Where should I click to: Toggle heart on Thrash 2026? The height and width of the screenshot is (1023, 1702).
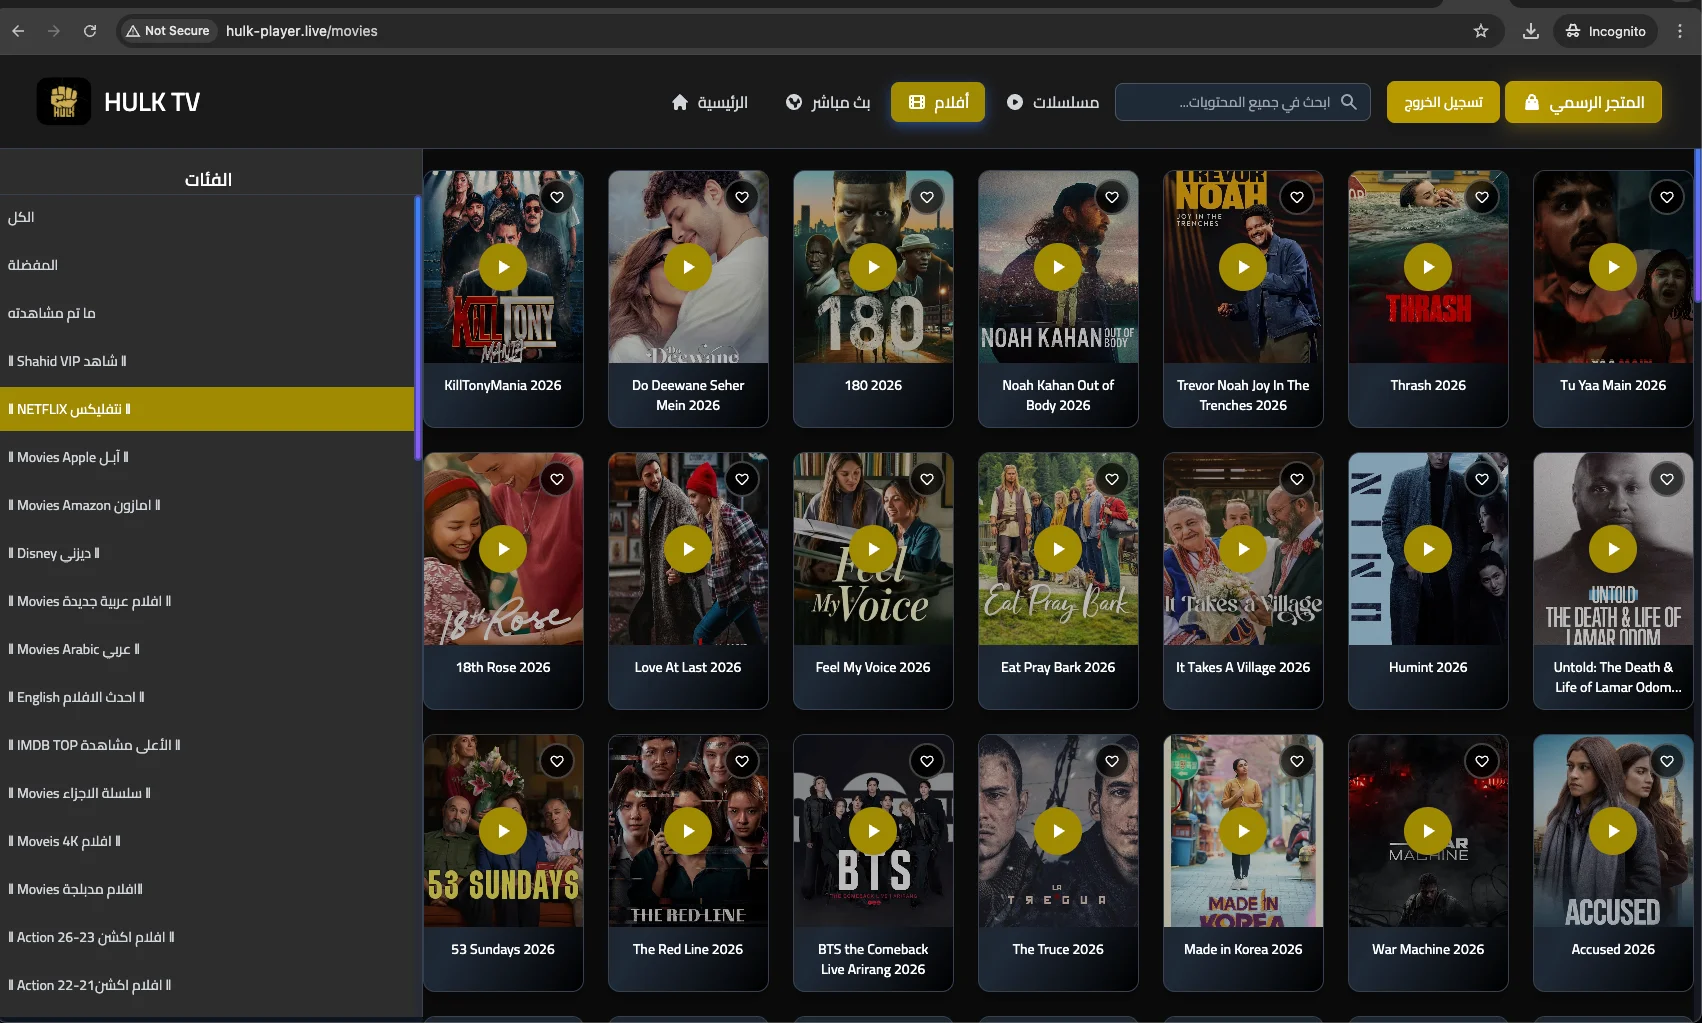click(1482, 197)
